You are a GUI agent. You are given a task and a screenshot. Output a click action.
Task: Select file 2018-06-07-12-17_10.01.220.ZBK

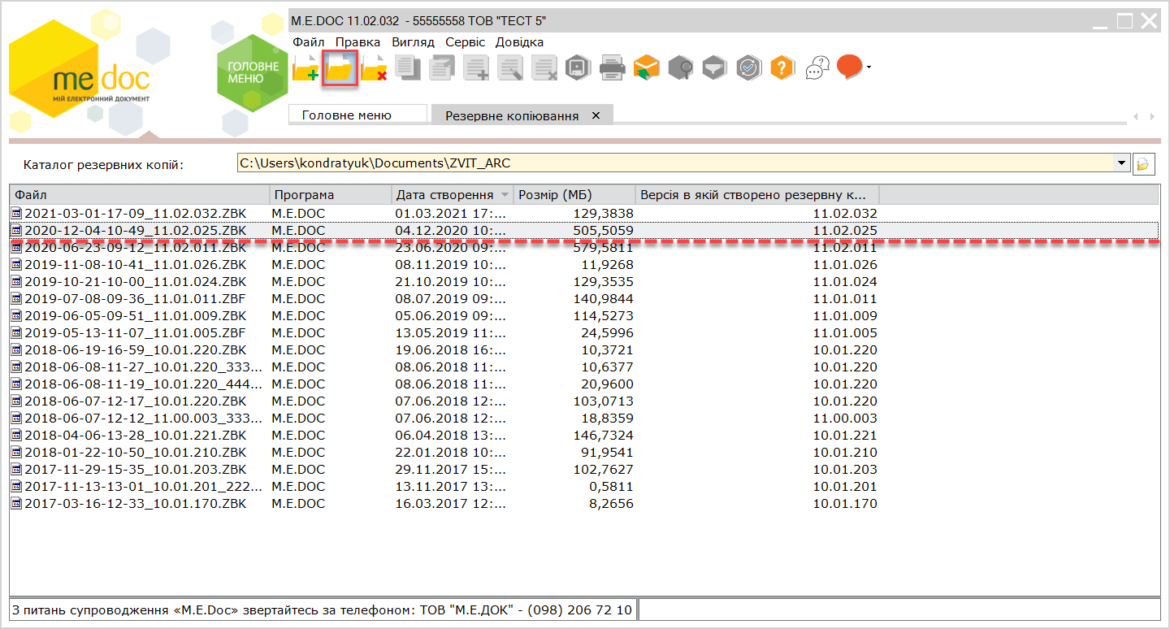click(135, 401)
